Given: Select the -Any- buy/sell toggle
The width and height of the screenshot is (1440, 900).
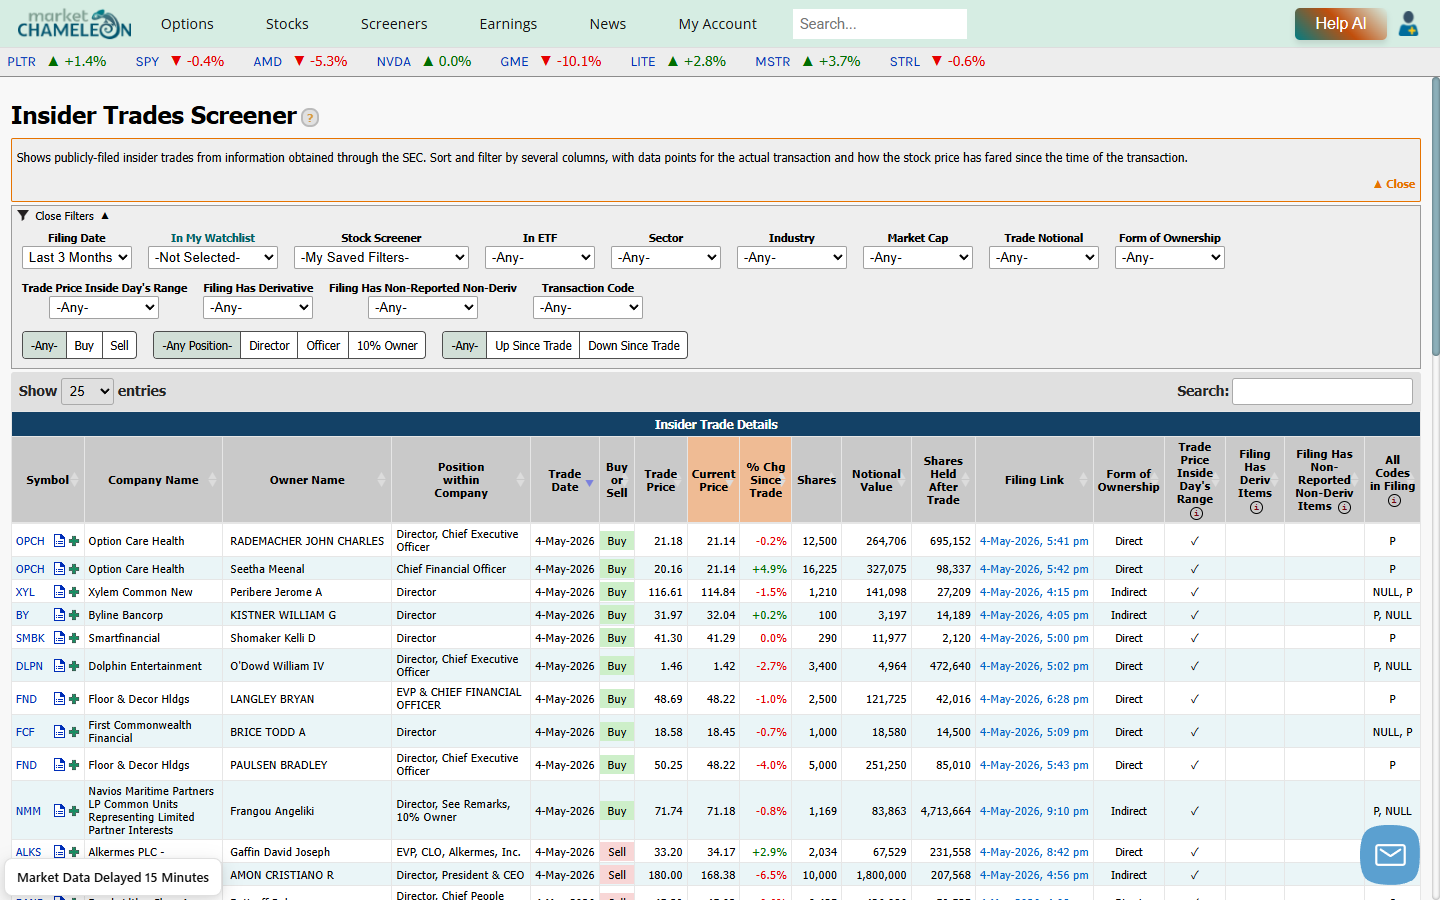Looking at the screenshot, I should 44,346.
